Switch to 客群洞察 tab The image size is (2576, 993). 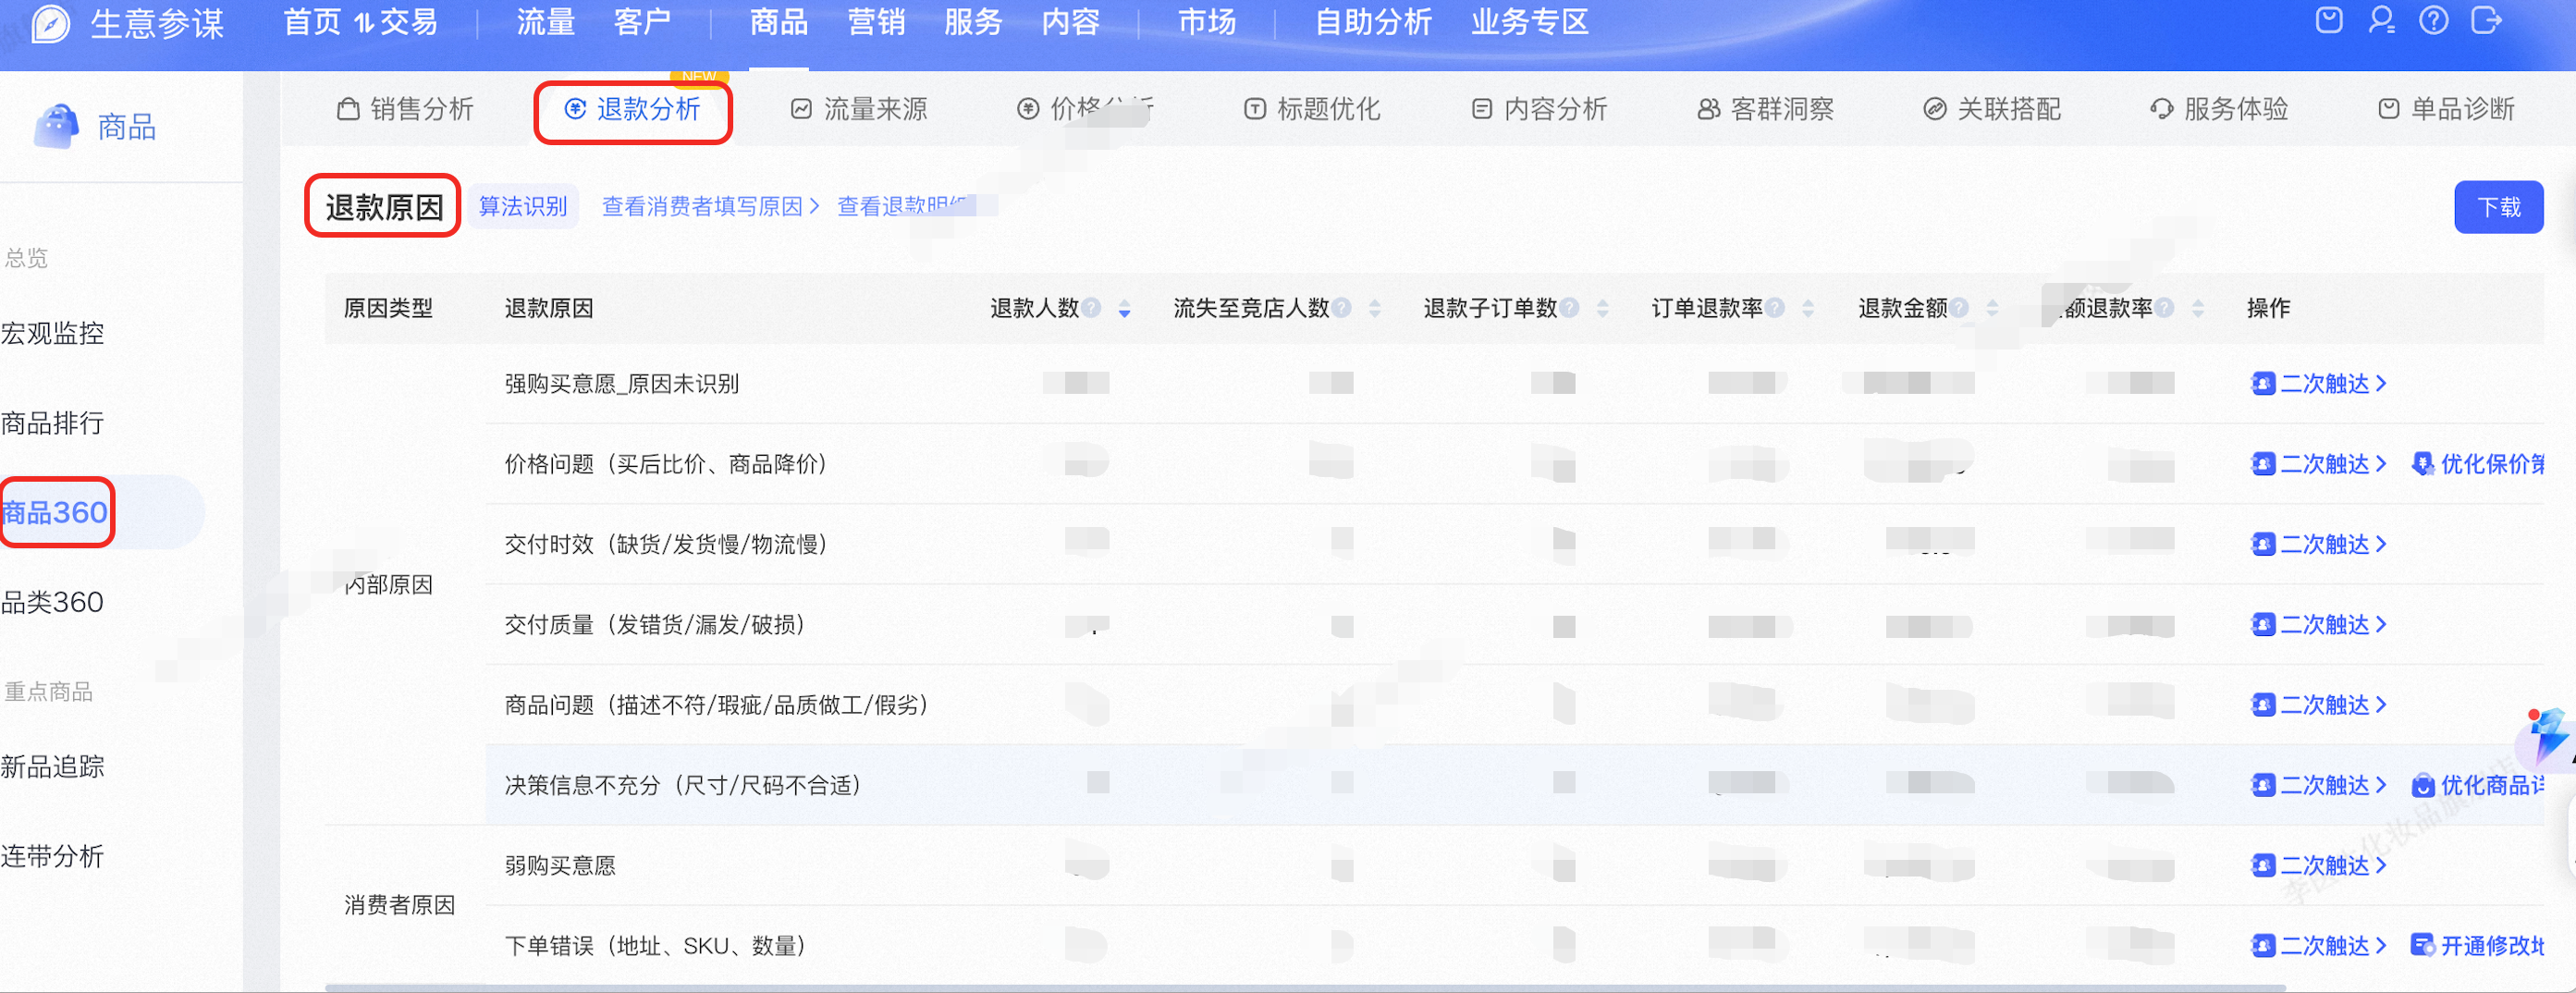pyautogui.click(x=1766, y=109)
